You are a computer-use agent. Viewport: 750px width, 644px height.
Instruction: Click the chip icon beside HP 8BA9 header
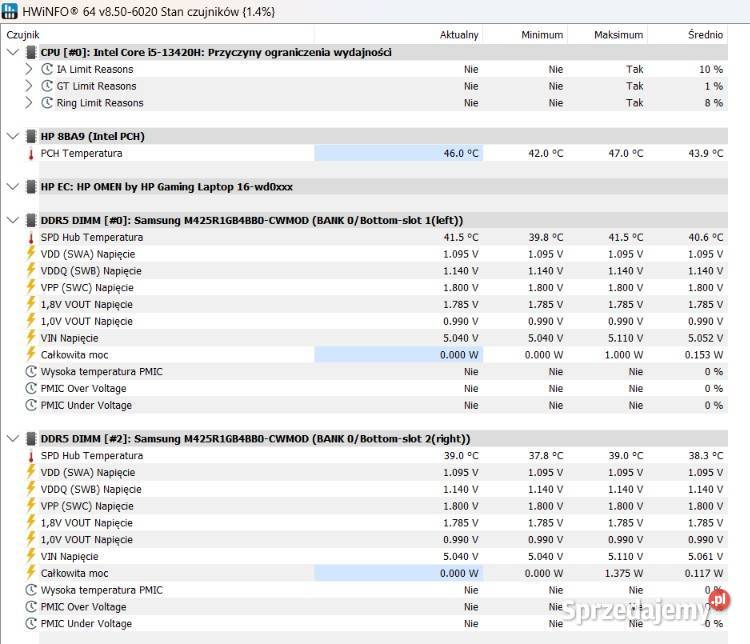31,136
